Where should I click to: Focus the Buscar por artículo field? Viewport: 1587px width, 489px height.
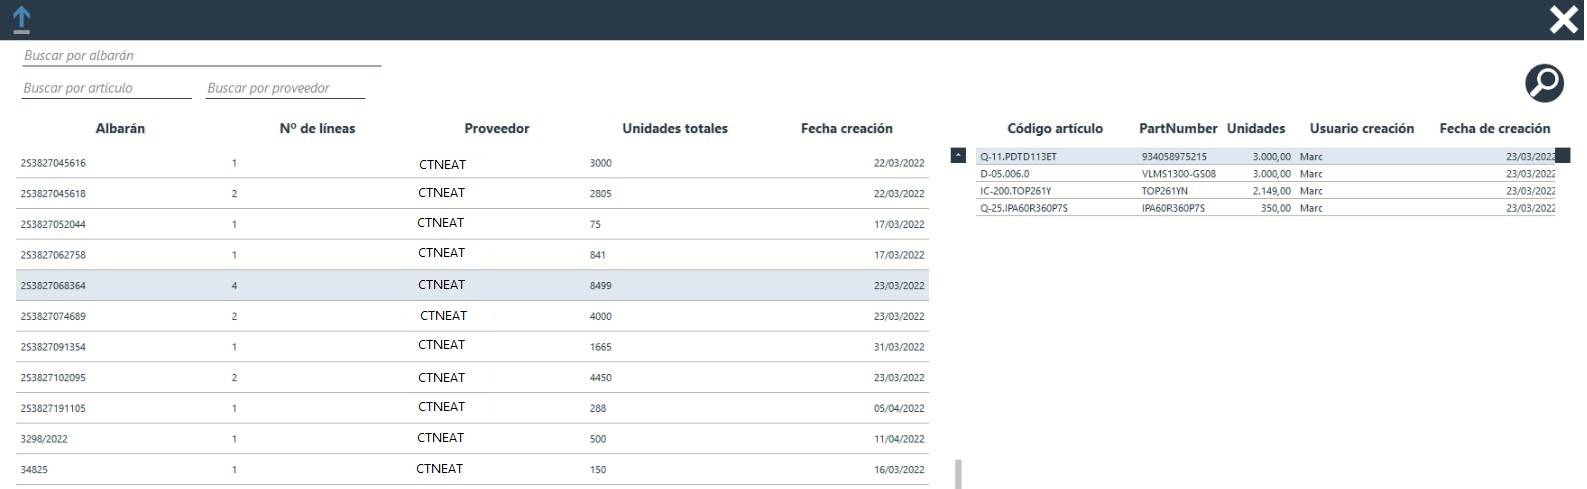point(106,88)
